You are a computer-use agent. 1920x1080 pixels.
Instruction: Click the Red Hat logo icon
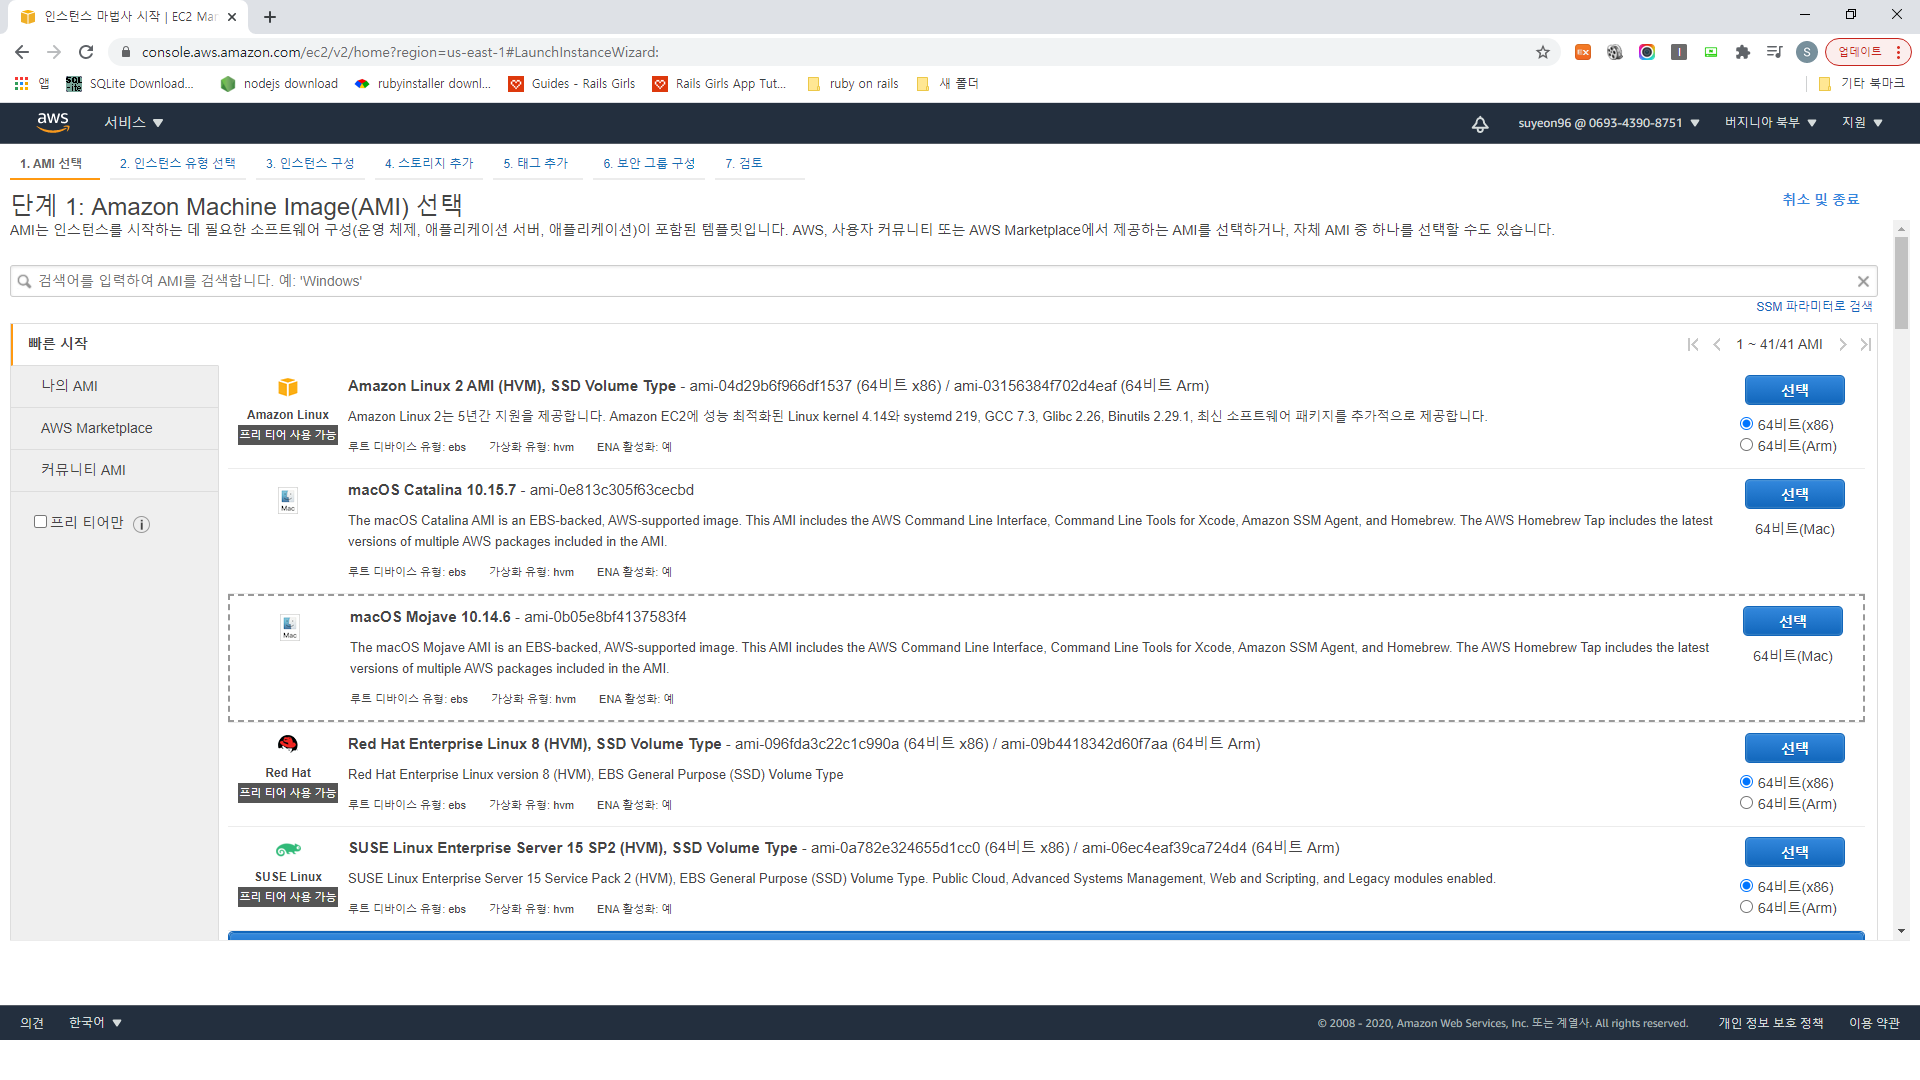tap(288, 744)
